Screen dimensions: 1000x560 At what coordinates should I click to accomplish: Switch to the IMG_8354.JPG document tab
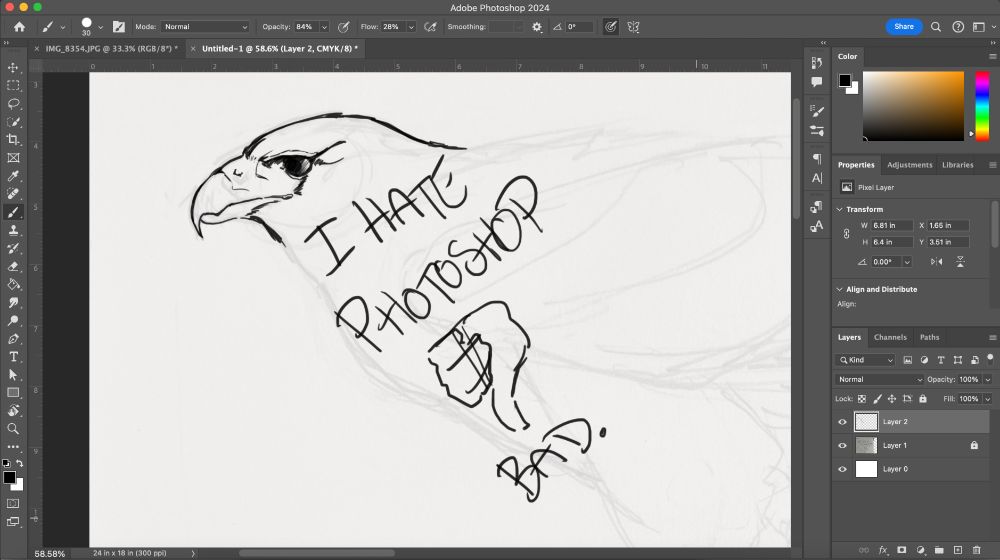[111, 48]
